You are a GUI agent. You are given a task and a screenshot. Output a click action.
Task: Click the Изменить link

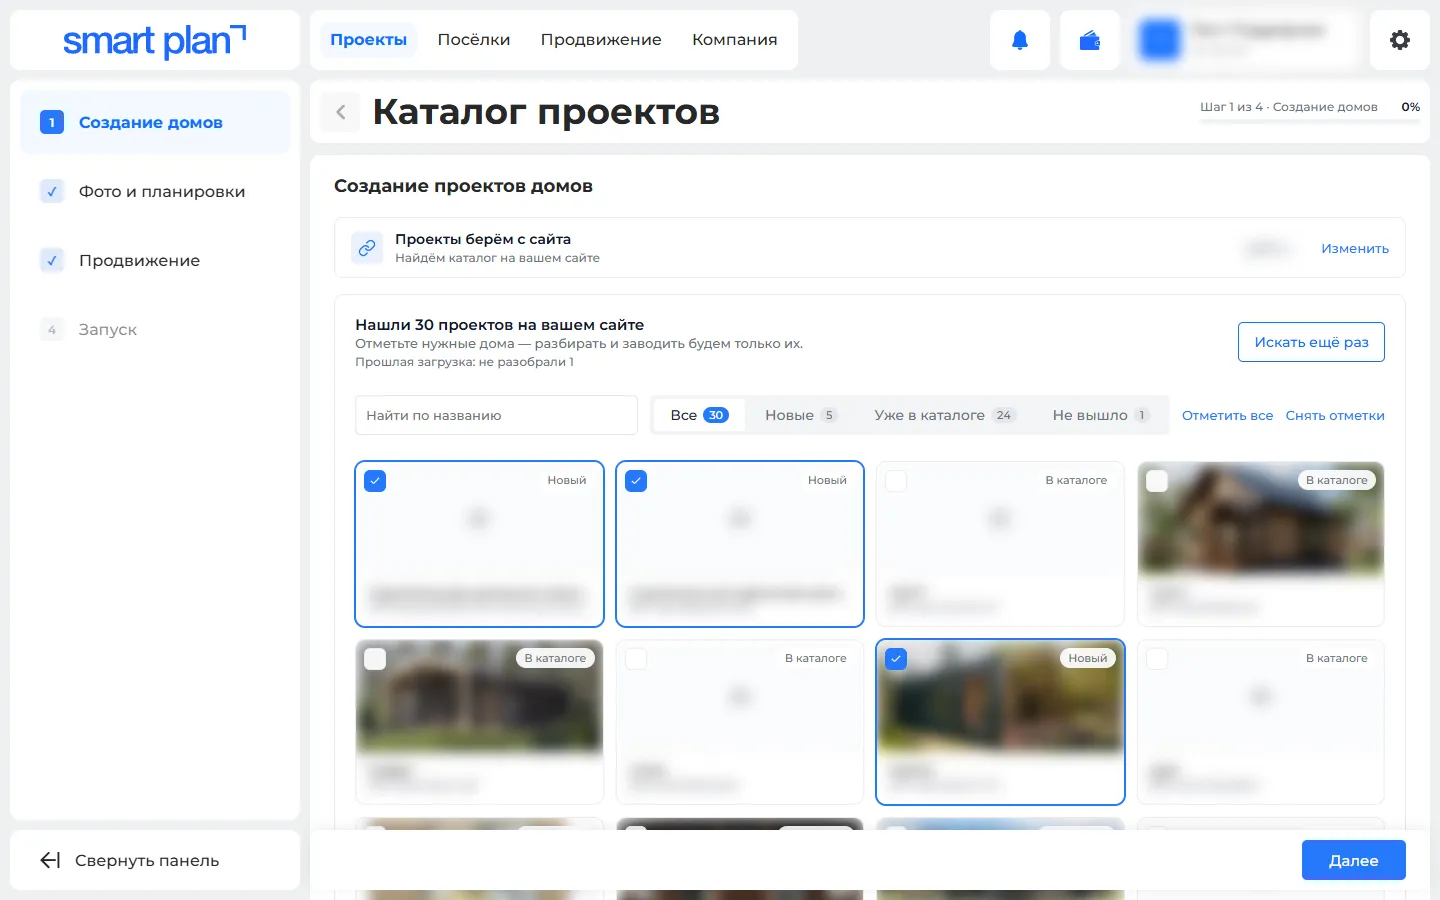tap(1355, 248)
